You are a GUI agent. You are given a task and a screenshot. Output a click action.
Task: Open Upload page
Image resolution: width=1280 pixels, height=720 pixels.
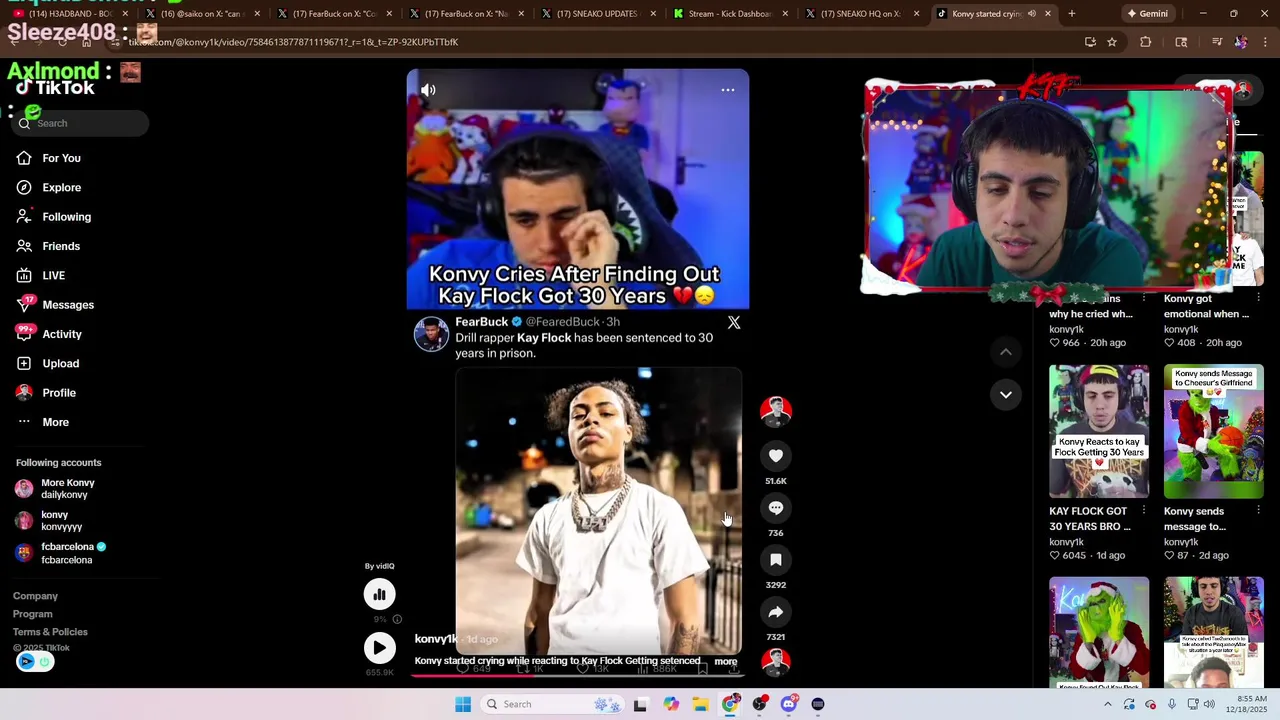pyautogui.click(x=60, y=363)
